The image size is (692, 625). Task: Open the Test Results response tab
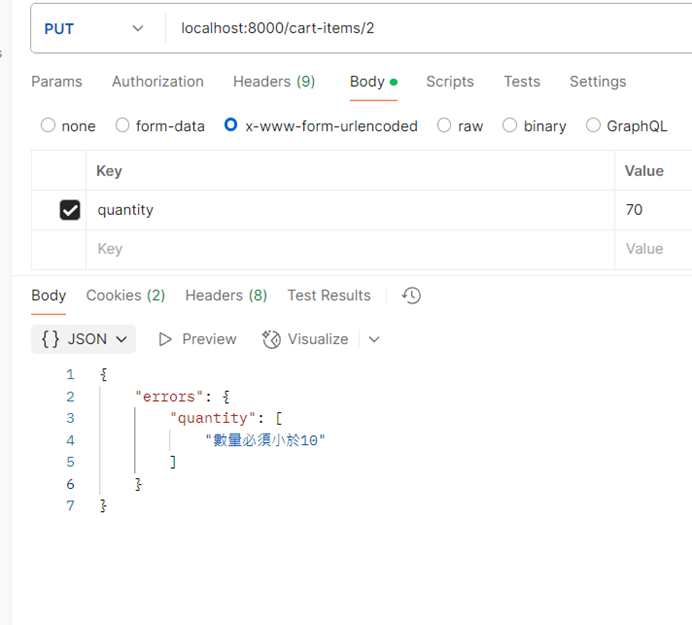pyautogui.click(x=329, y=295)
